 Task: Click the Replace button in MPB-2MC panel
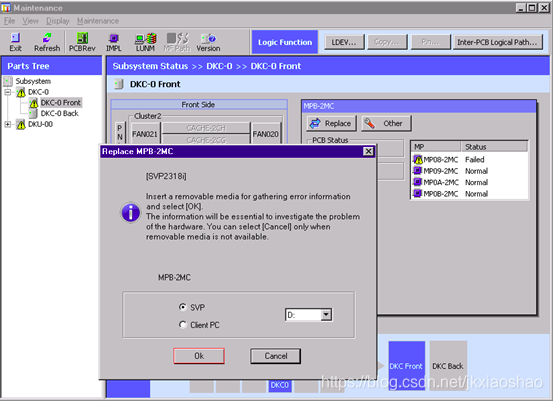(x=331, y=123)
